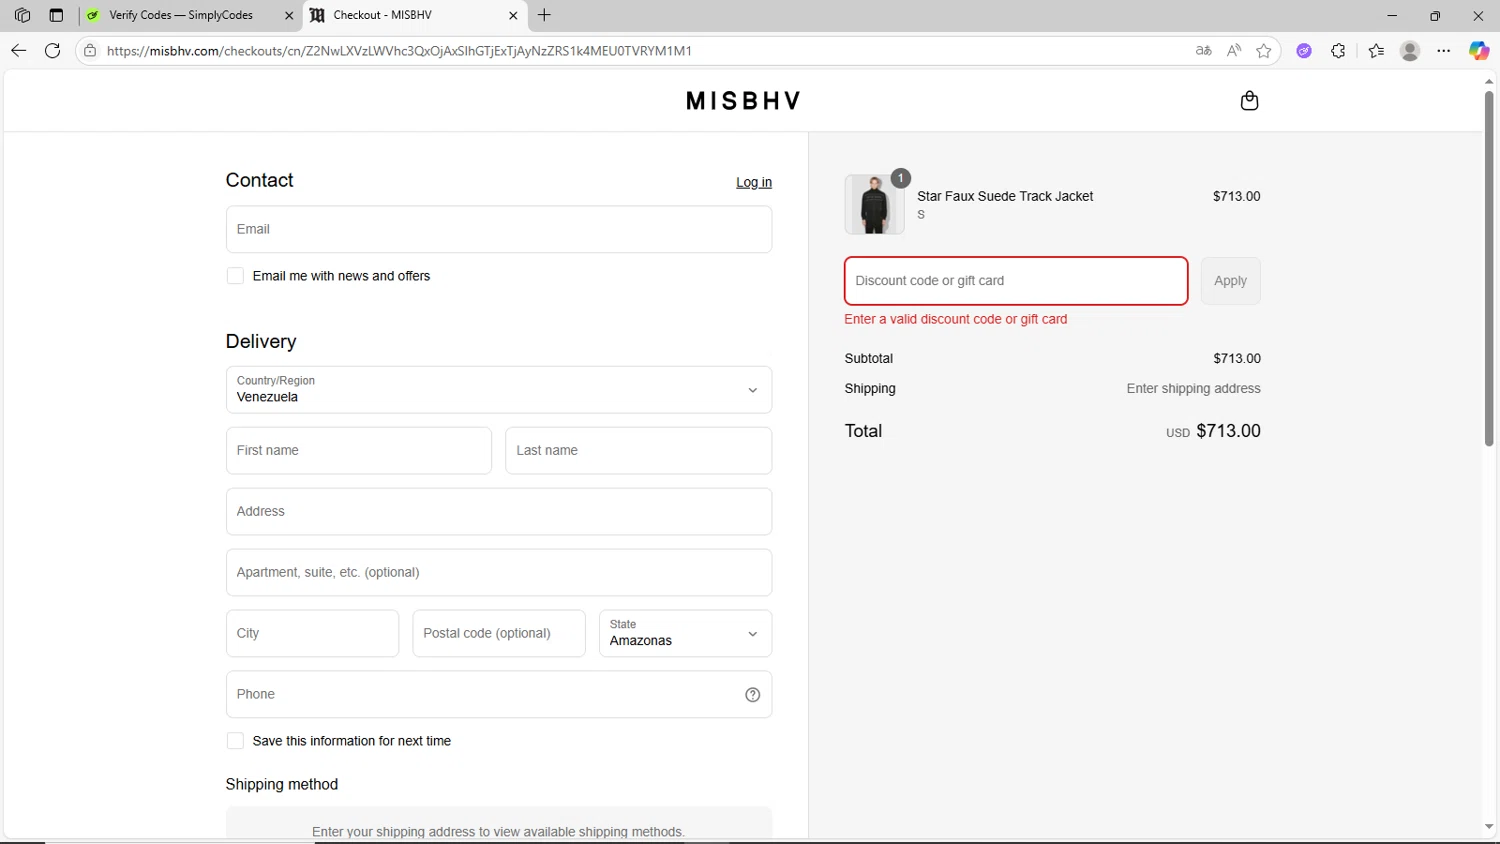Click the USD $713.00 total amount
1500x844 pixels.
(1213, 431)
